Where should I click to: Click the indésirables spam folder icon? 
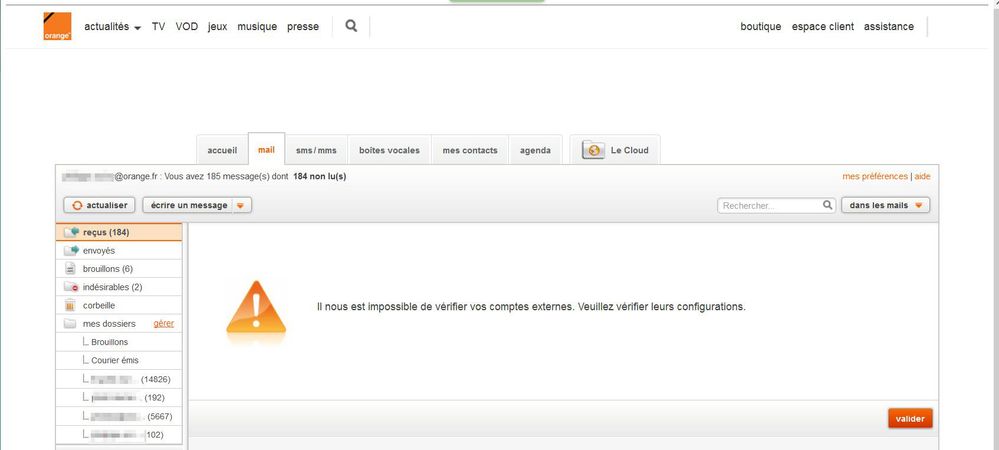coord(71,287)
